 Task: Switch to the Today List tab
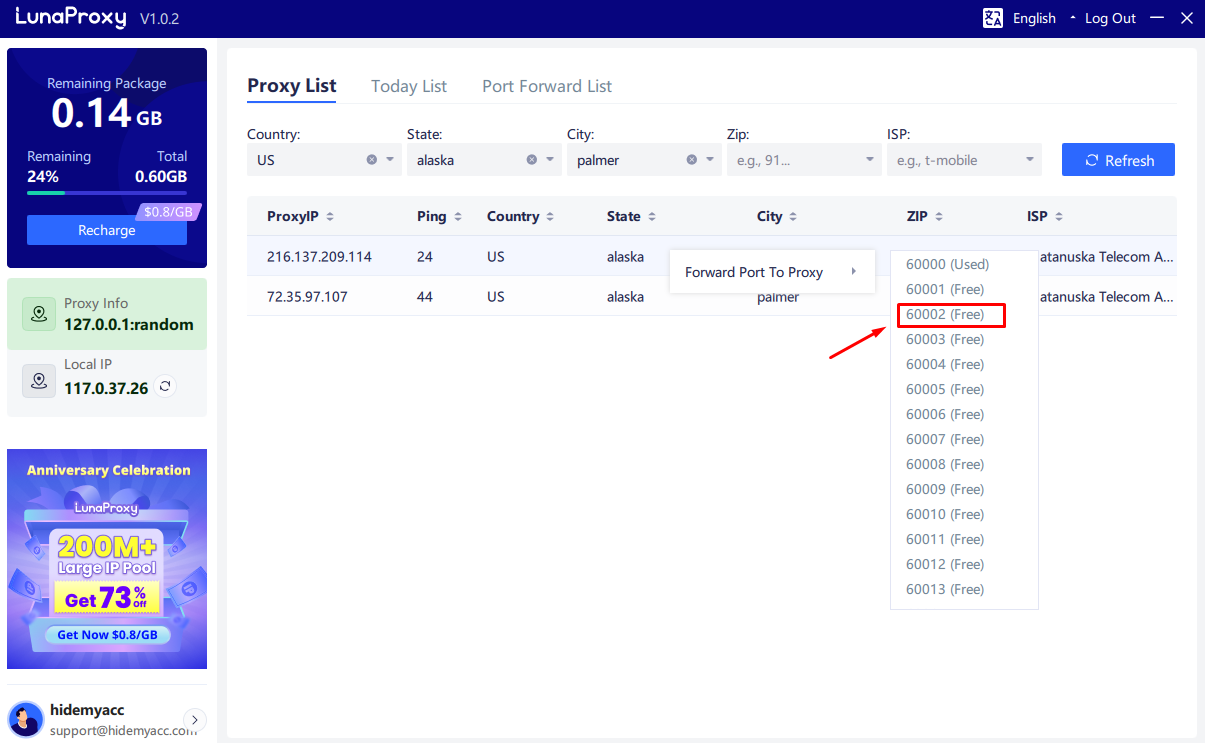[408, 86]
